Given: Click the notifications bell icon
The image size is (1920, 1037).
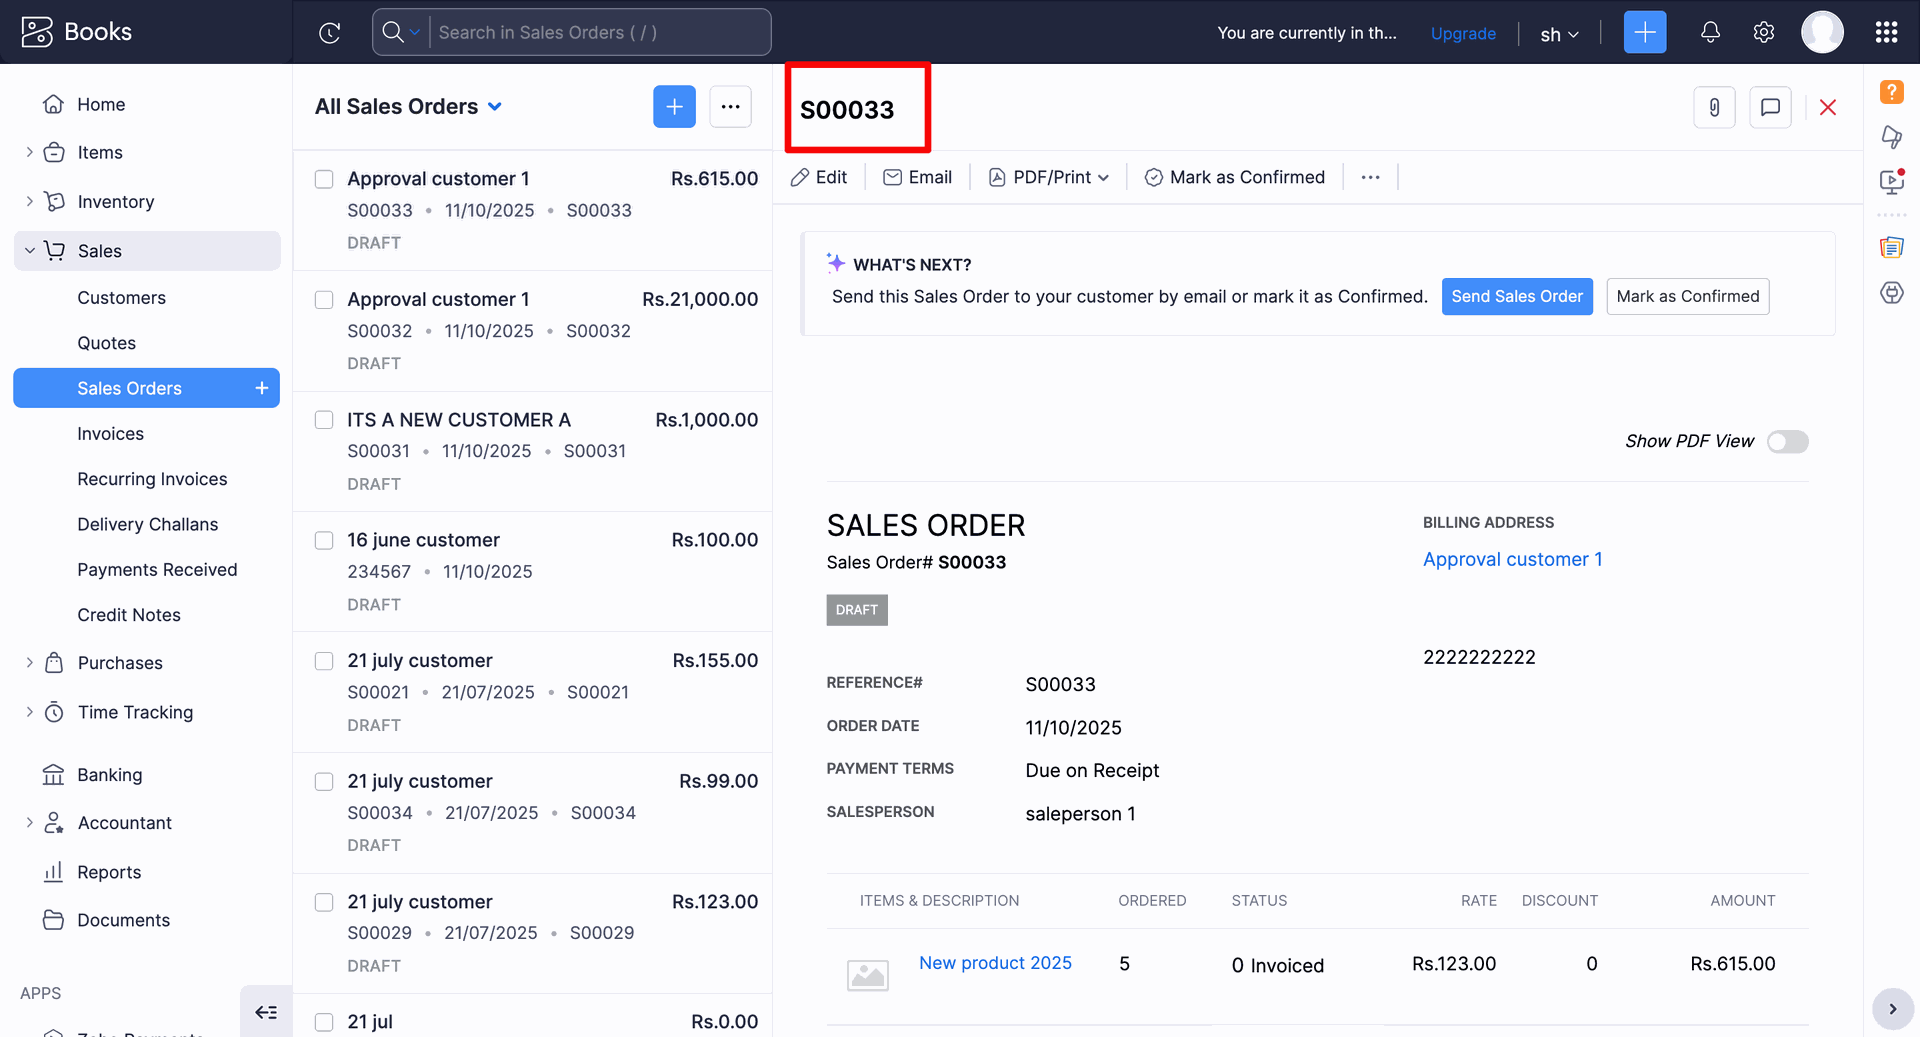Looking at the screenshot, I should pos(1710,32).
